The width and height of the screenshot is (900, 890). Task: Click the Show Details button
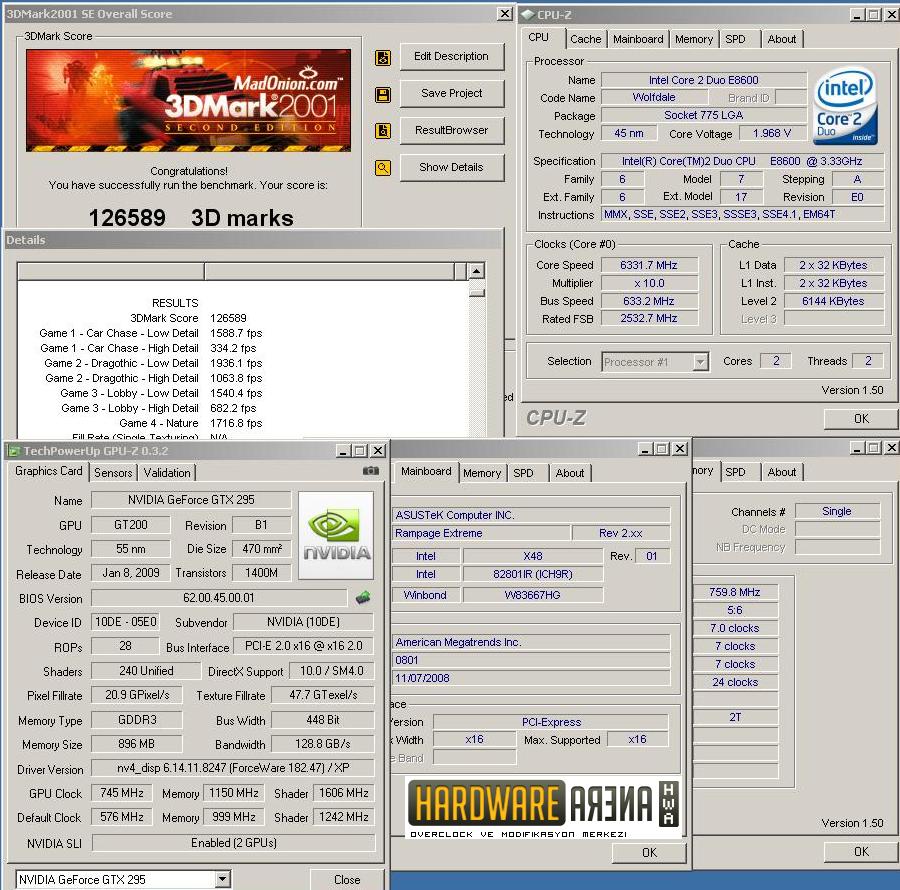pos(452,168)
